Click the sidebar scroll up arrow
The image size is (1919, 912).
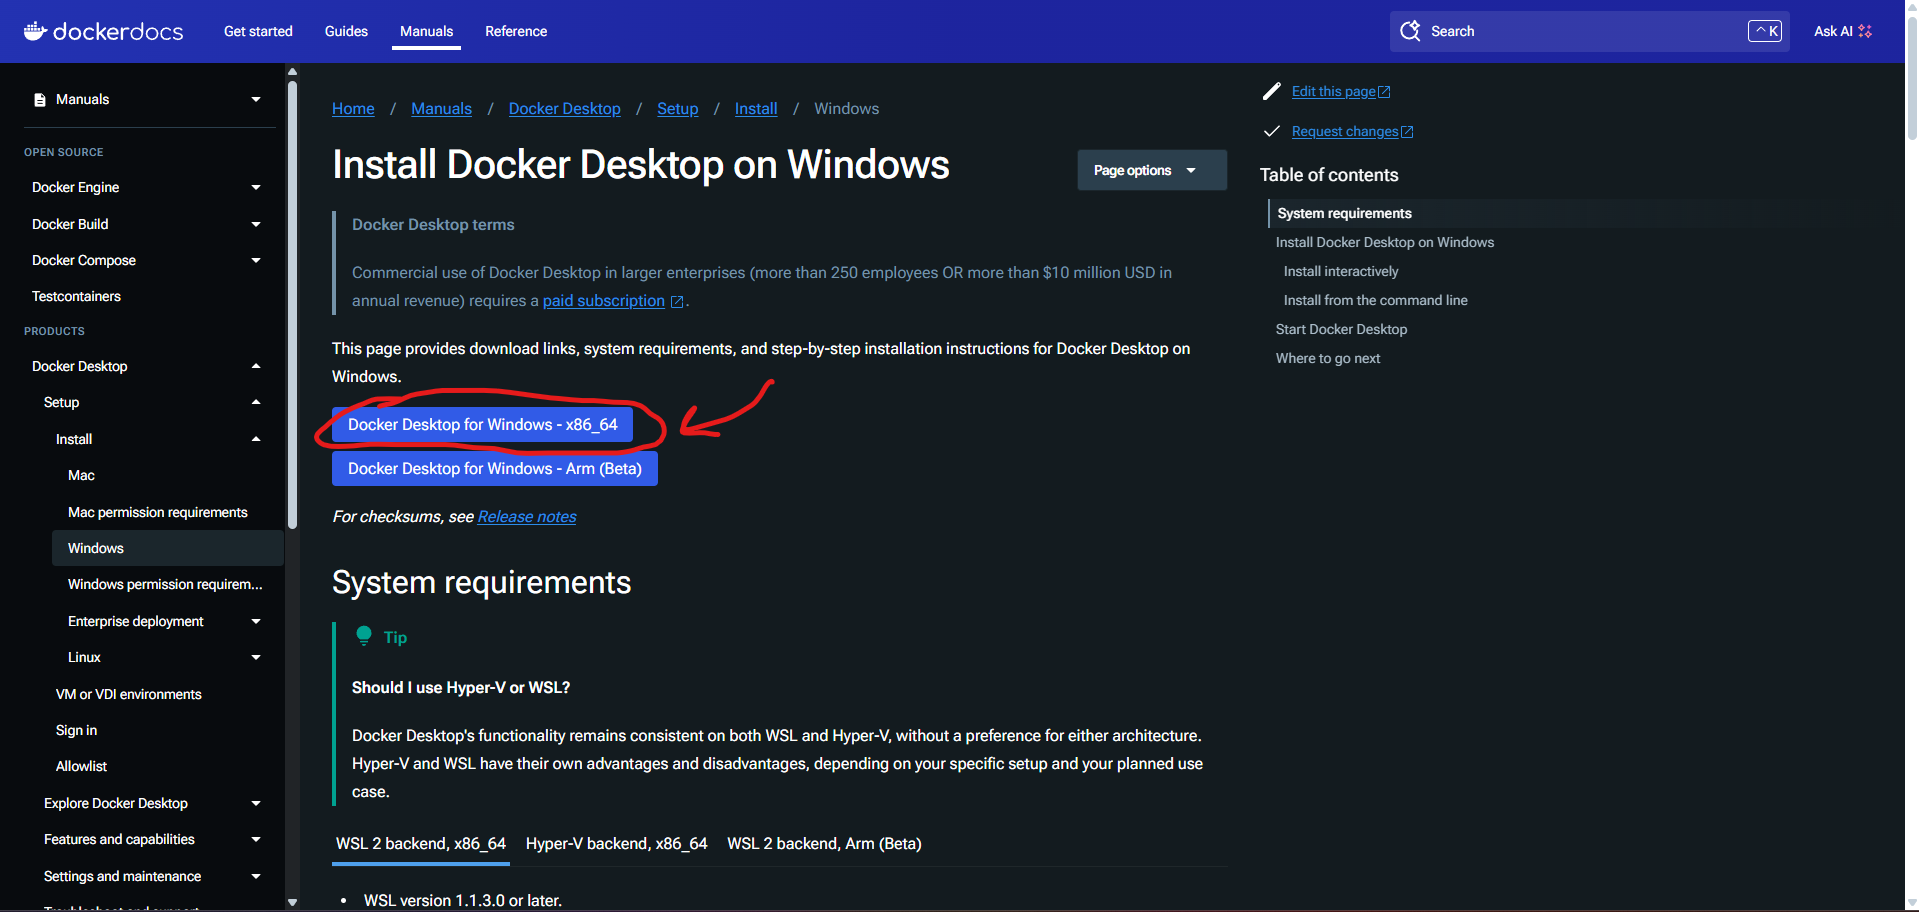point(292,72)
